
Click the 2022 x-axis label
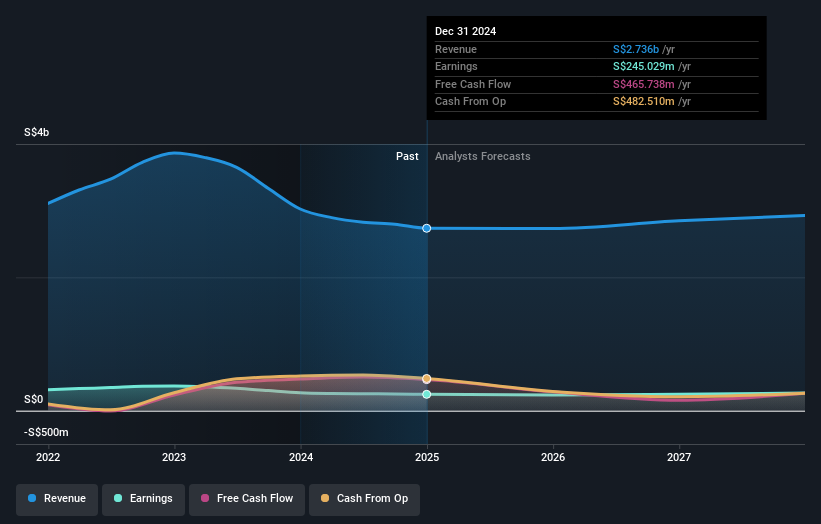(x=48, y=458)
